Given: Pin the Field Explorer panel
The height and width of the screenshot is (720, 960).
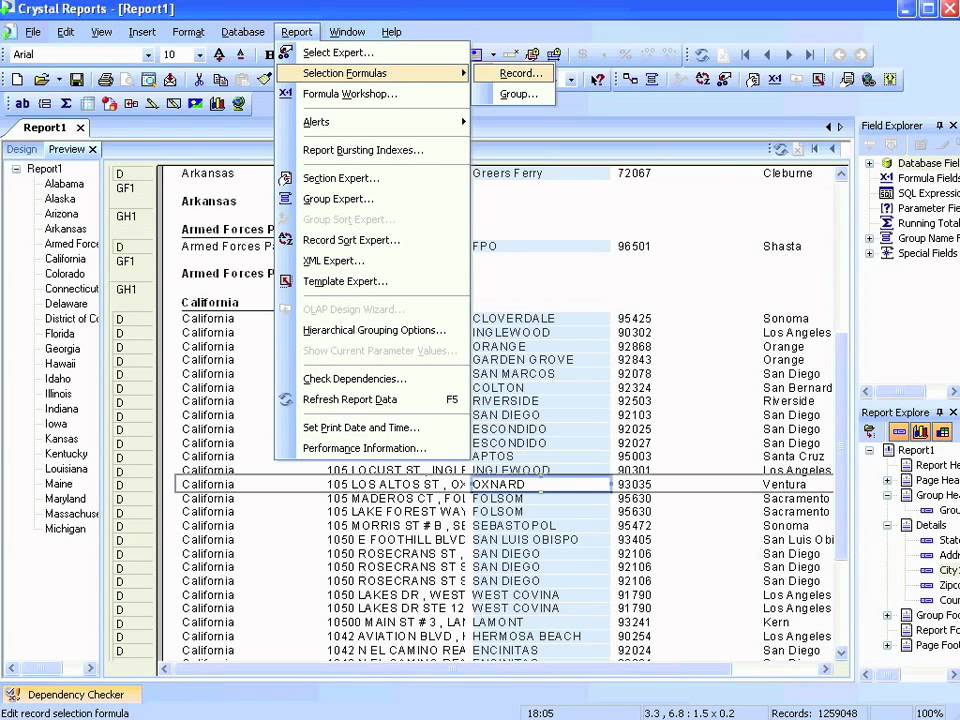Looking at the screenshot, I should coord(940,126).
